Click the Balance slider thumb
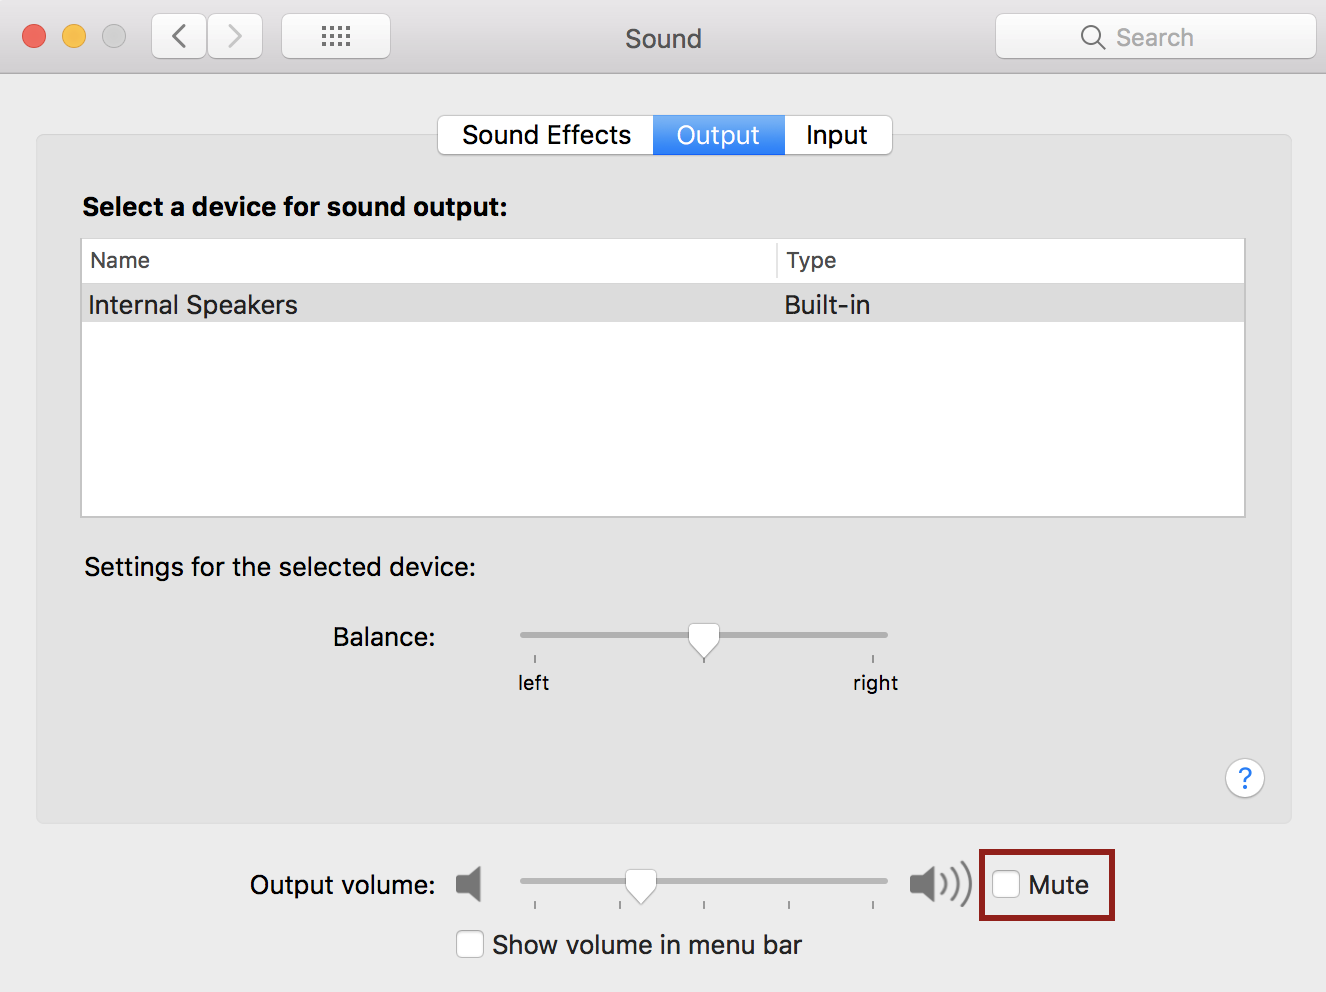Viewport: 1326px width, 992px height. click(x=704, y=640)
